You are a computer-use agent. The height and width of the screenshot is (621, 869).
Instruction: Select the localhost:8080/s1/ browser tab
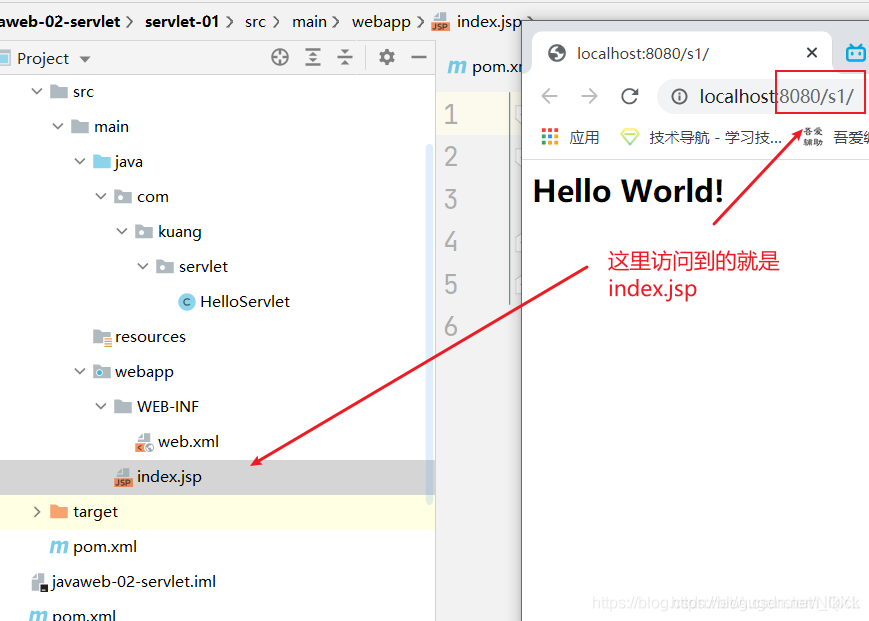[x=642, y=54]
